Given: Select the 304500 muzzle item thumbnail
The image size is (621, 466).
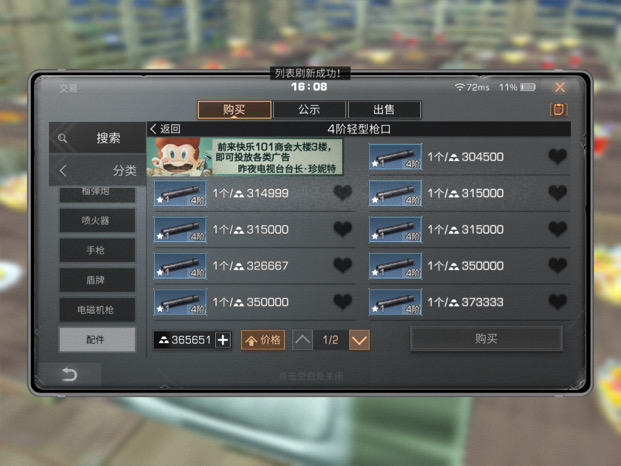Looking at the screenshot, I should (x=395, y=157).
